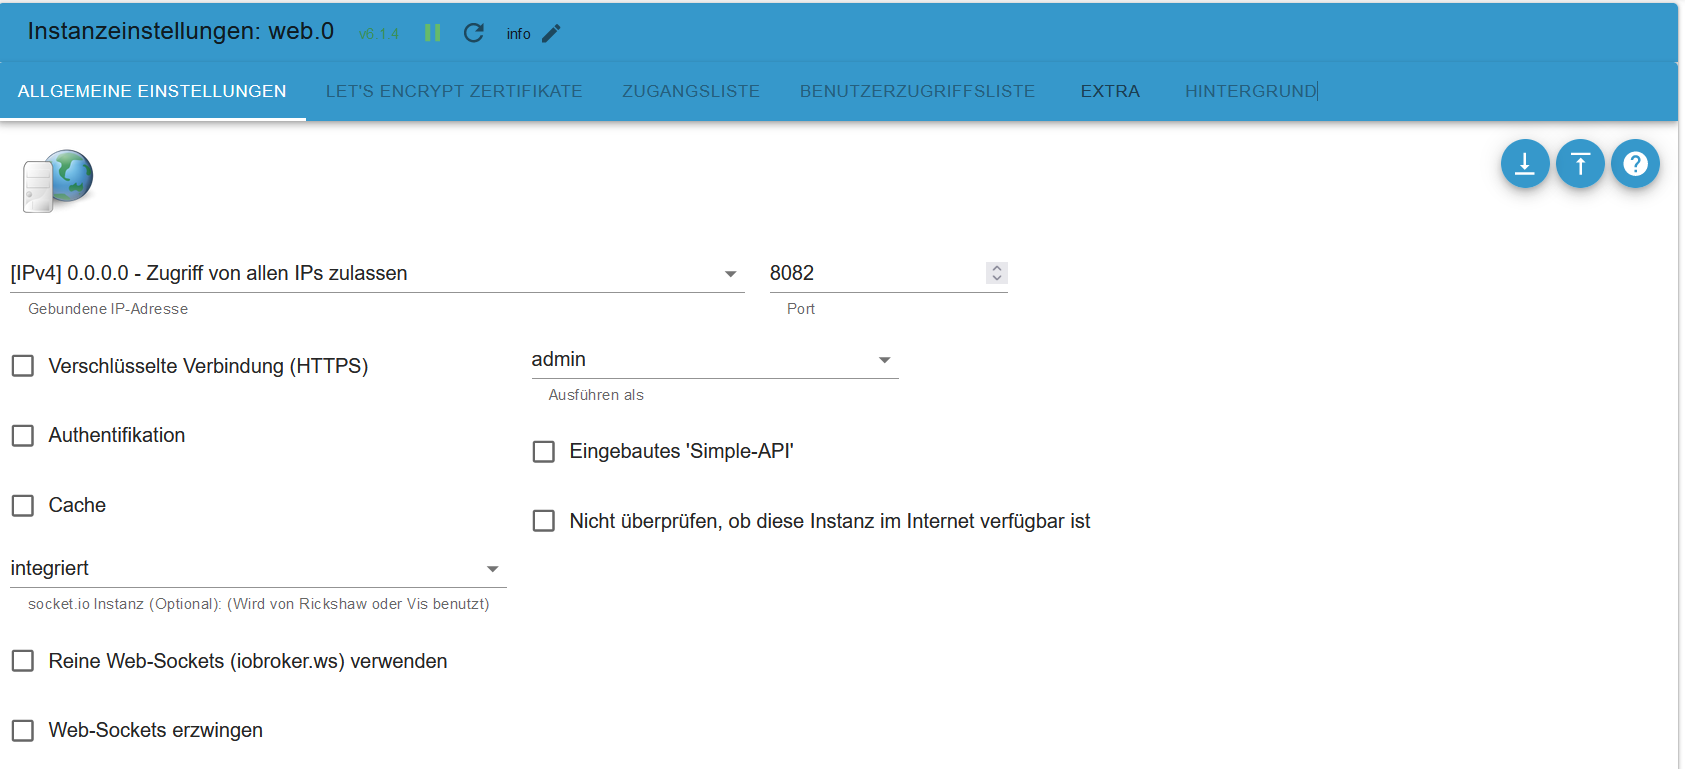Screen dimensions: 1685x769
Task: Switch to Allgemeine Einstellungen tab
Action: [x=152, y=91]
